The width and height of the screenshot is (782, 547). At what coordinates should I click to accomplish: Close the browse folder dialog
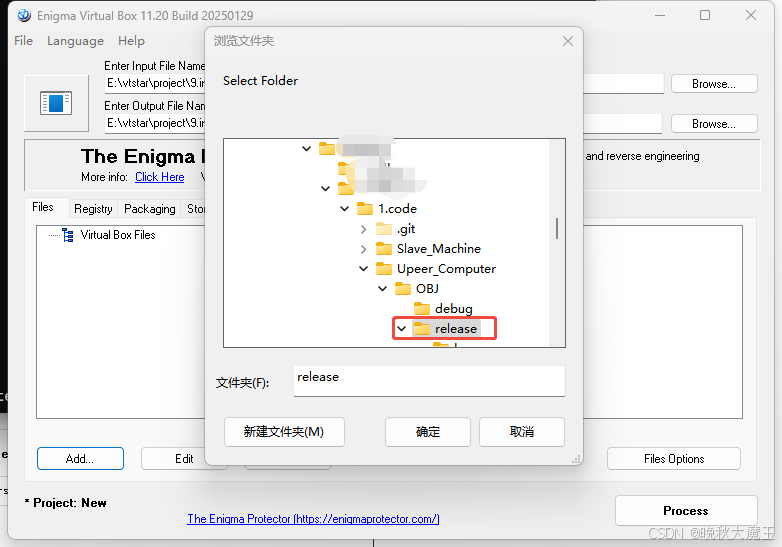point(568,41)
